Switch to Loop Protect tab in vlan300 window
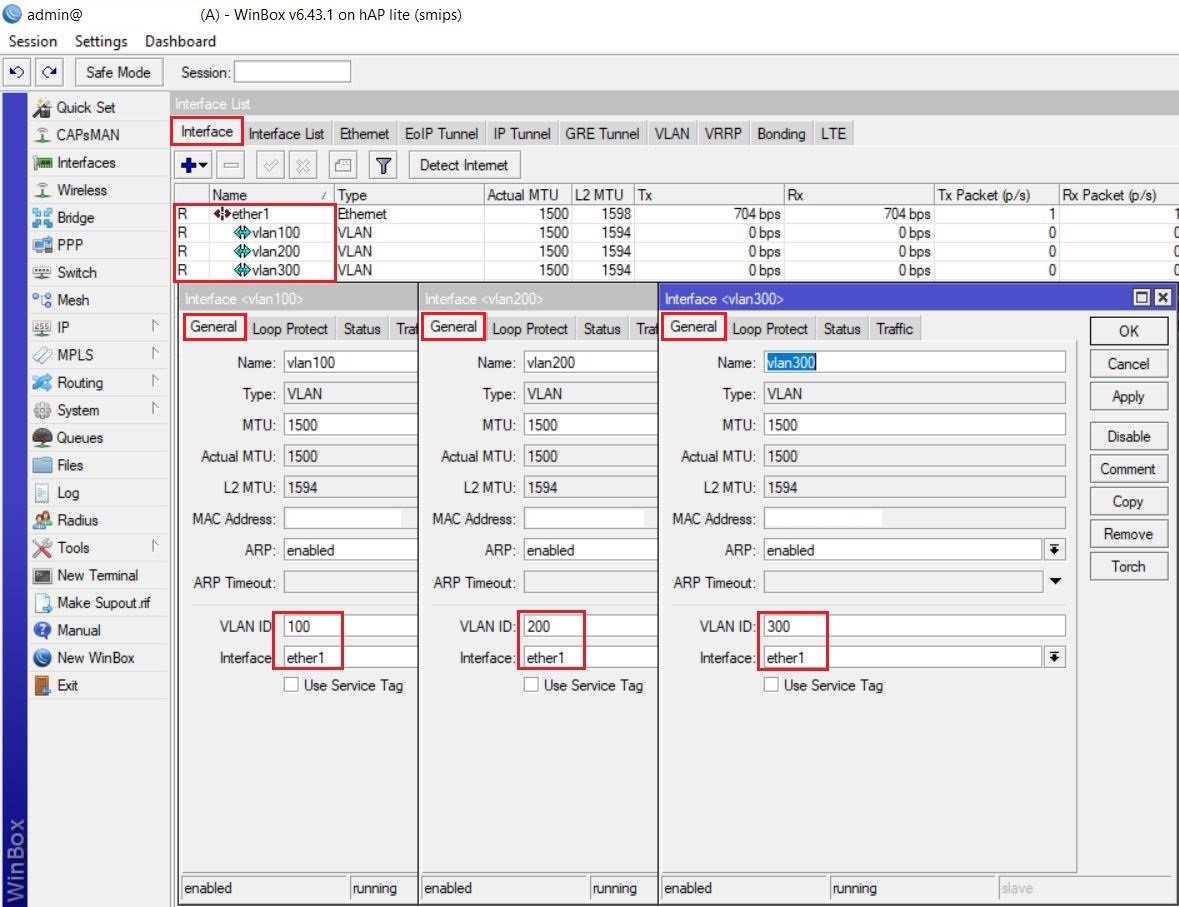 click(770, 329)
